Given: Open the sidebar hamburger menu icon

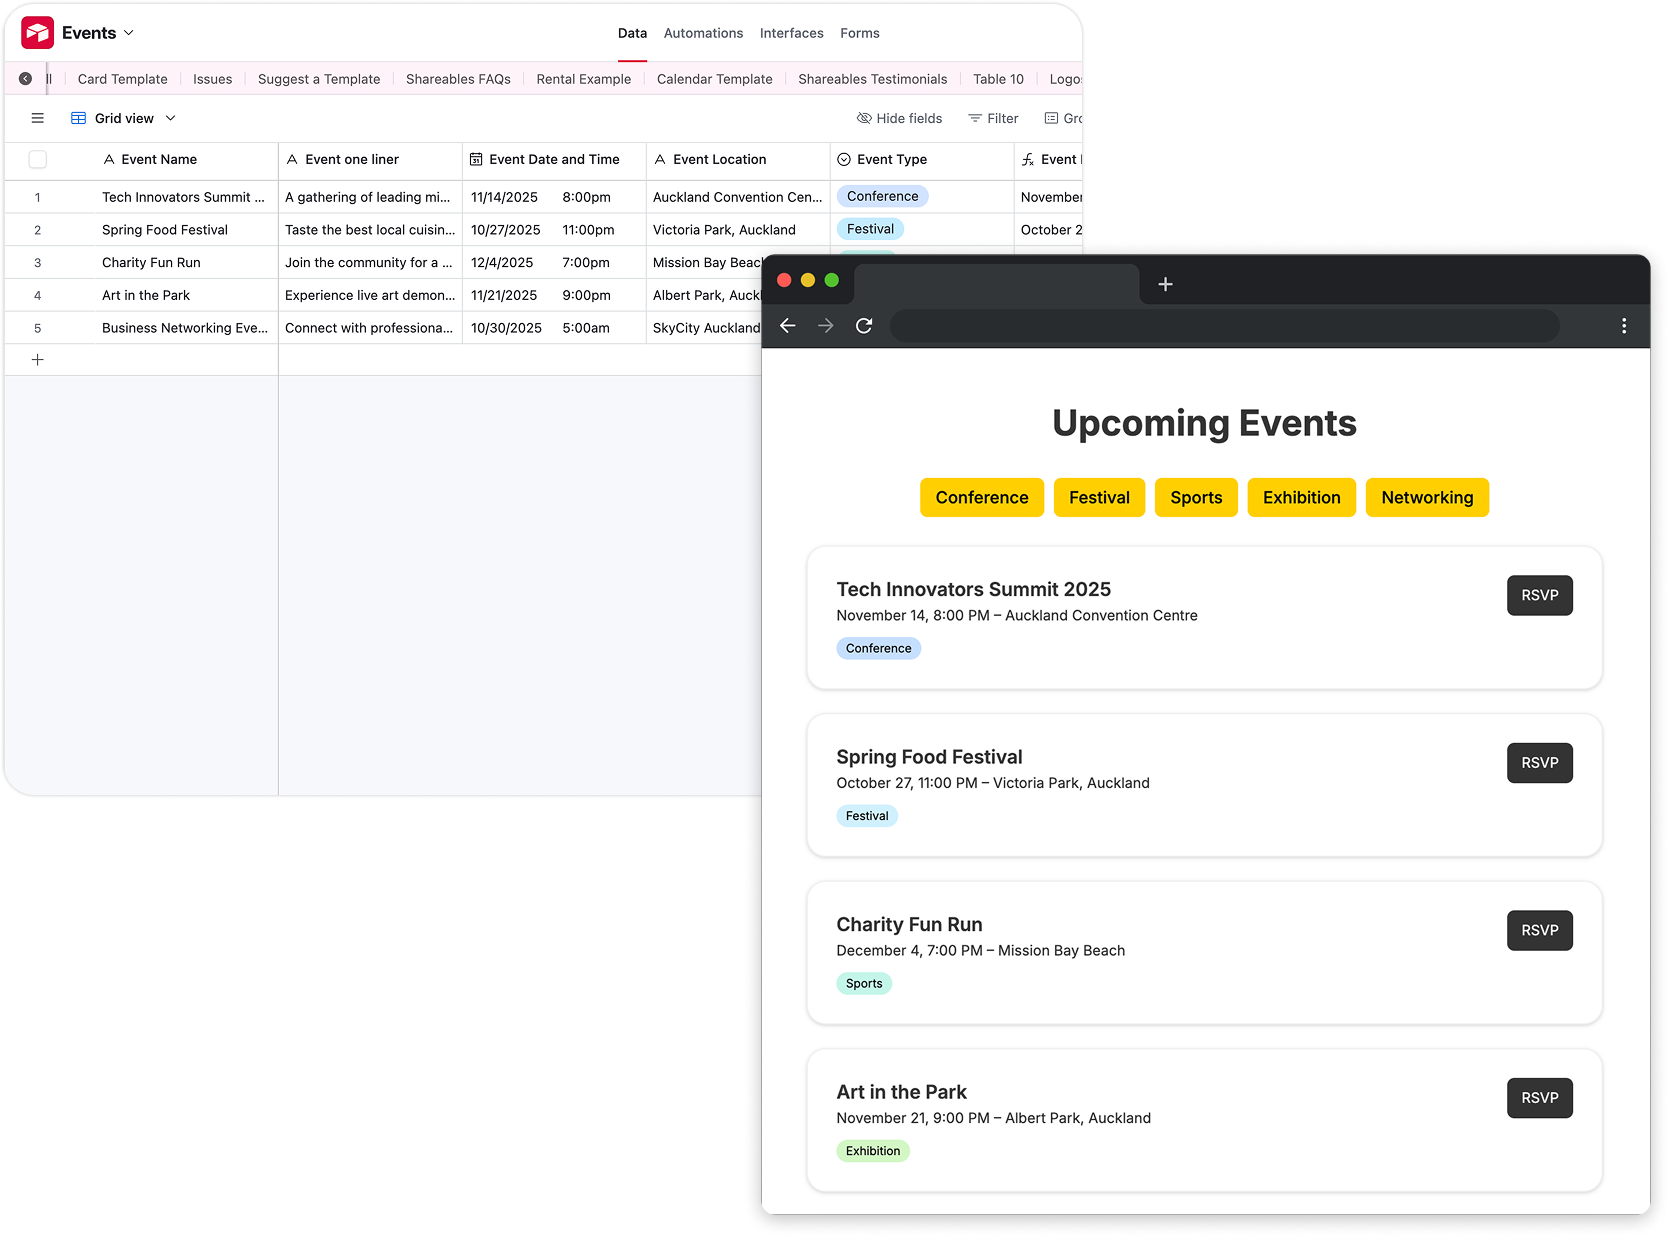Looking at the screenshot, I should 38,118.
